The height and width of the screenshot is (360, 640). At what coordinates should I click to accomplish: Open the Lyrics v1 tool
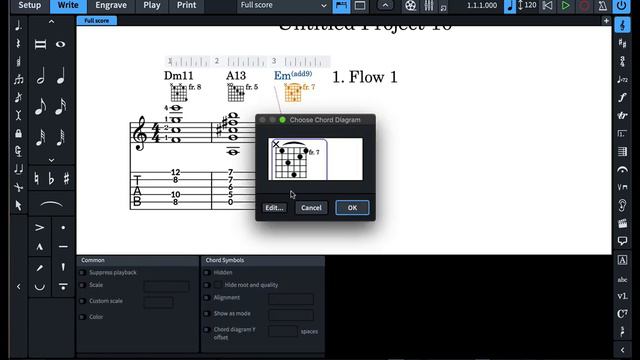622,296
